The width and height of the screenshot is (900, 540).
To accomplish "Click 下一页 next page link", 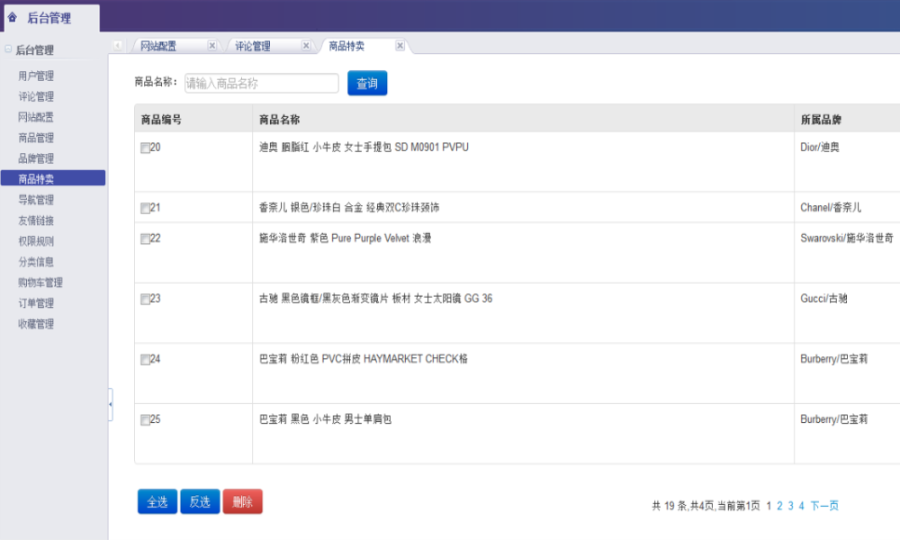I will tap(824, 506).
